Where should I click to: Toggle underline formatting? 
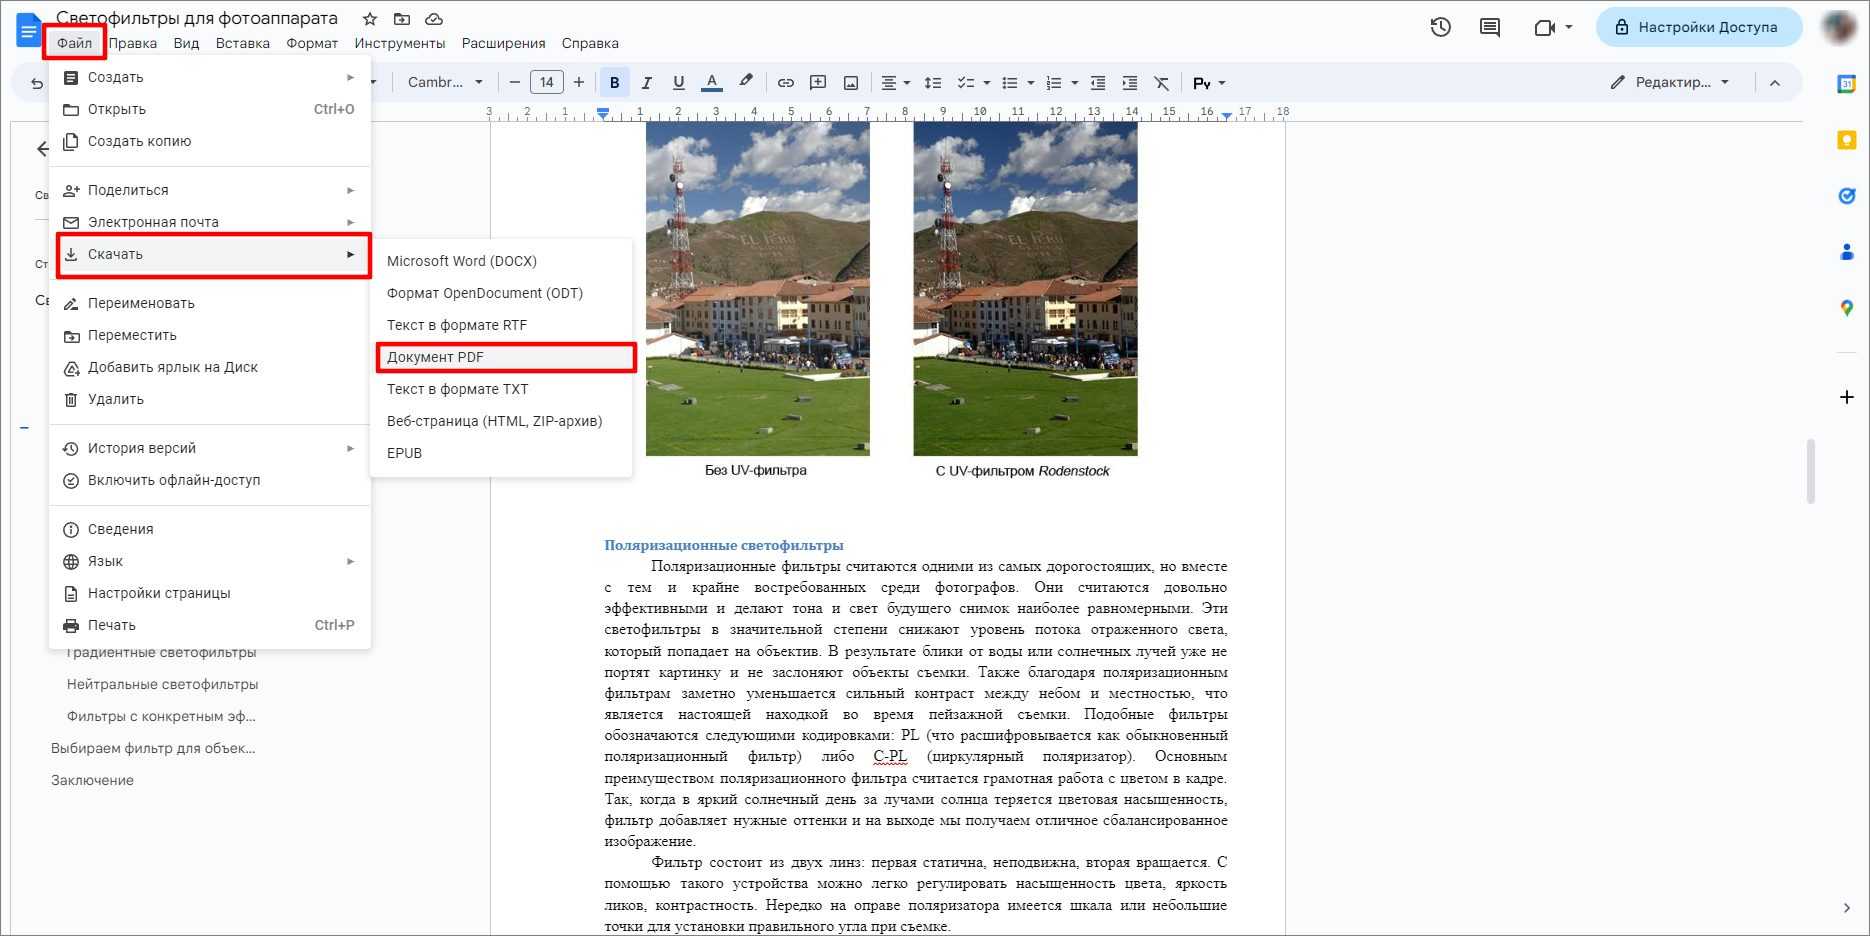679,83
